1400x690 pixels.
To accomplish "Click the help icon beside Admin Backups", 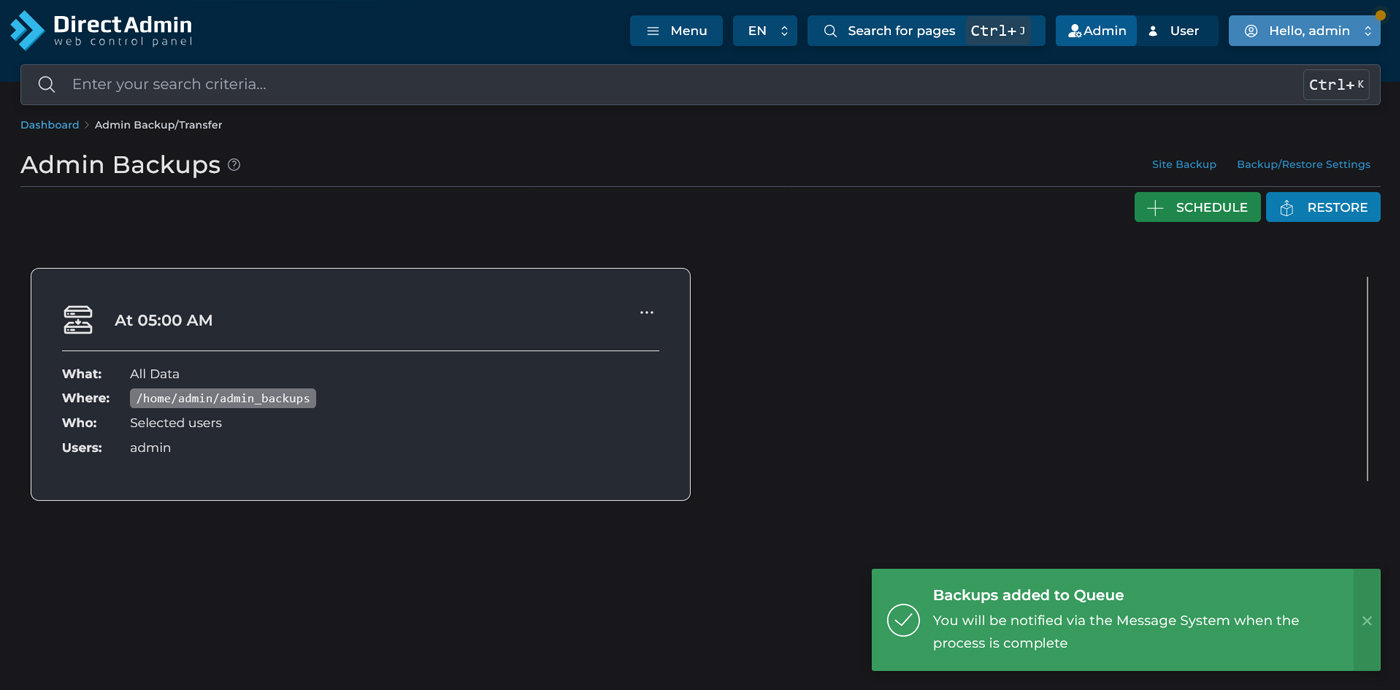I will point(234,165).
